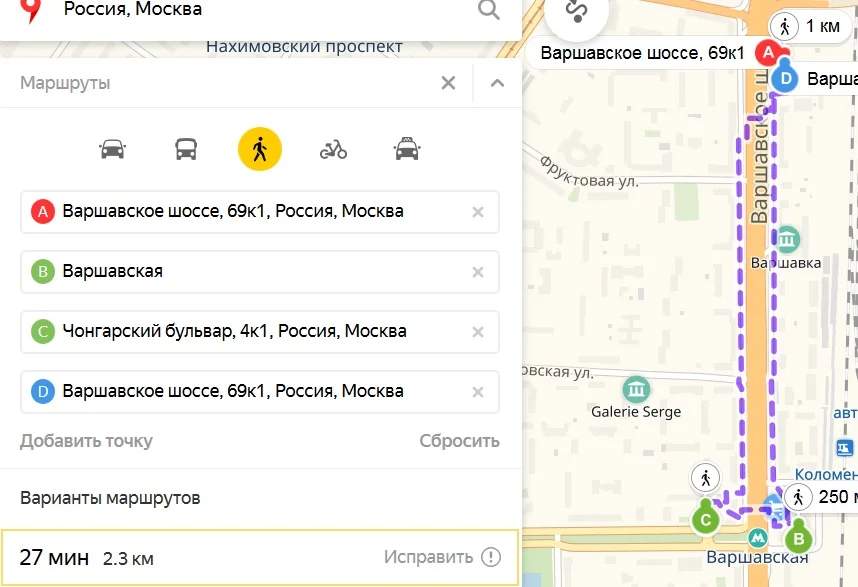Collapse the routes panel with chevron
858x587 pixels.
pos(497,83)
